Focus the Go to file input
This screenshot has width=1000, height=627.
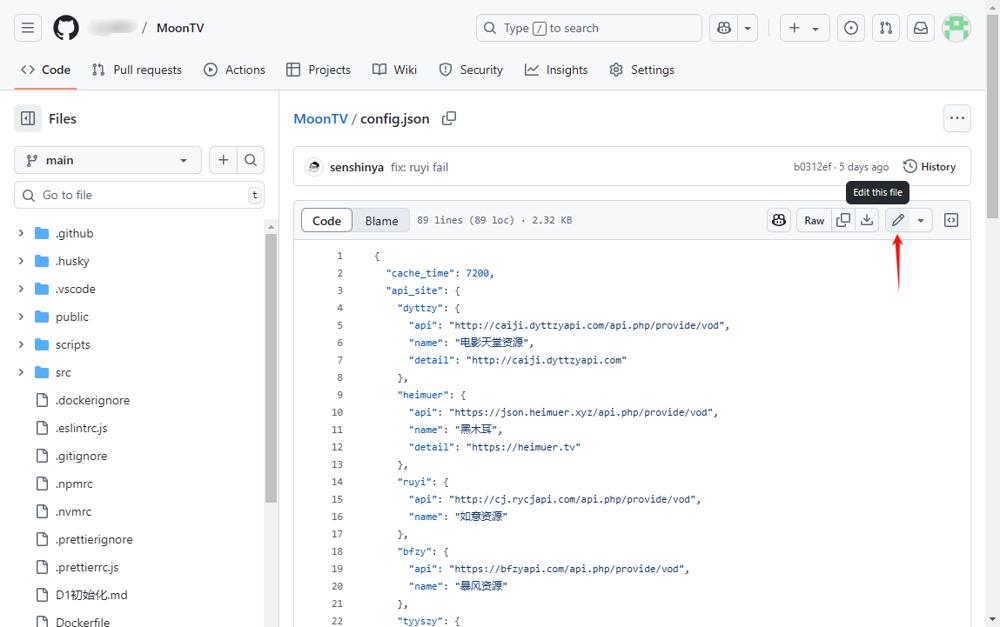[140, 195]
